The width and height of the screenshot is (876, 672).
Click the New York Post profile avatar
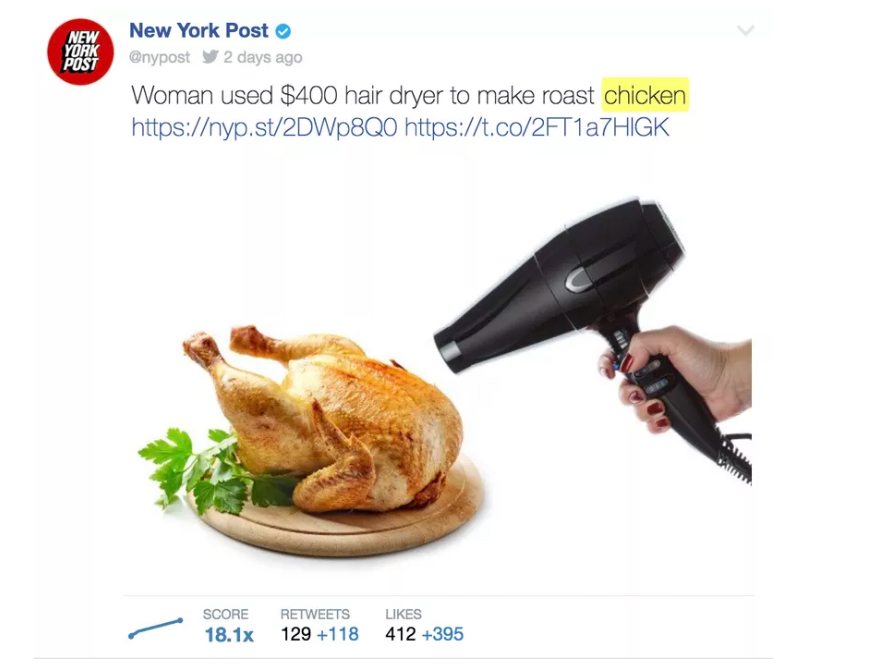pos(80,51)
